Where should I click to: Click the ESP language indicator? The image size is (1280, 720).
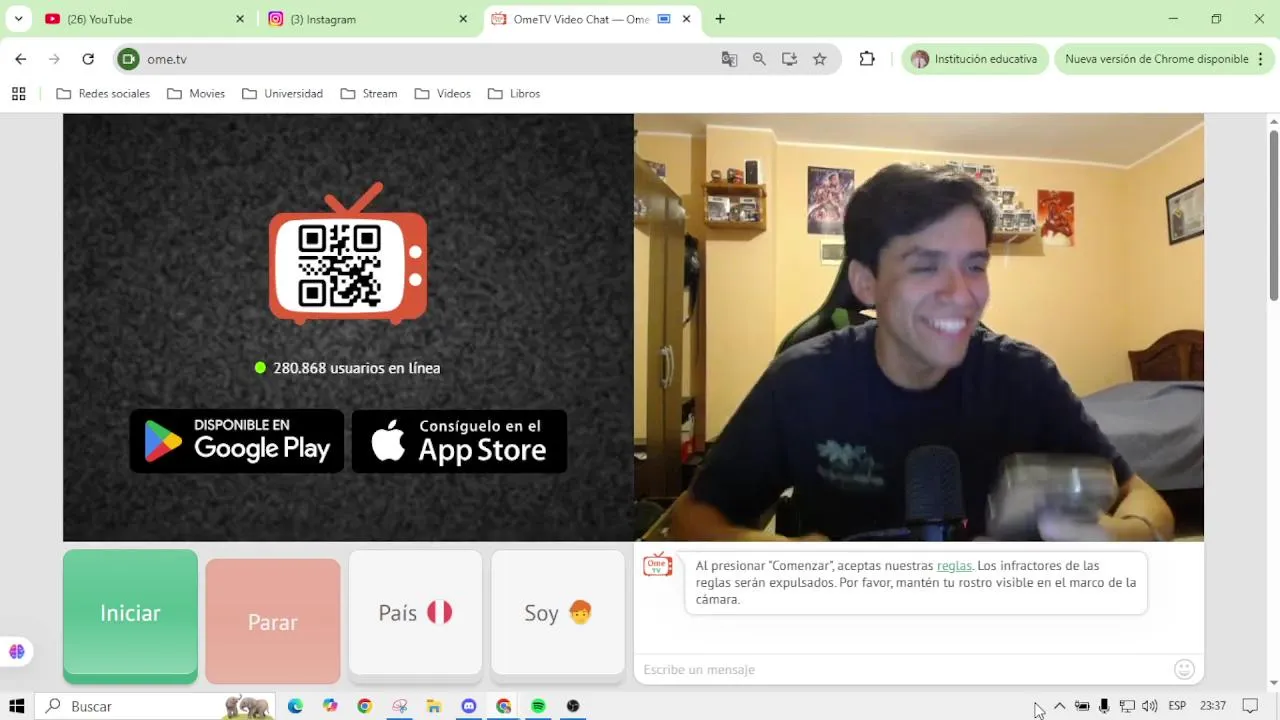[1177, 706]
